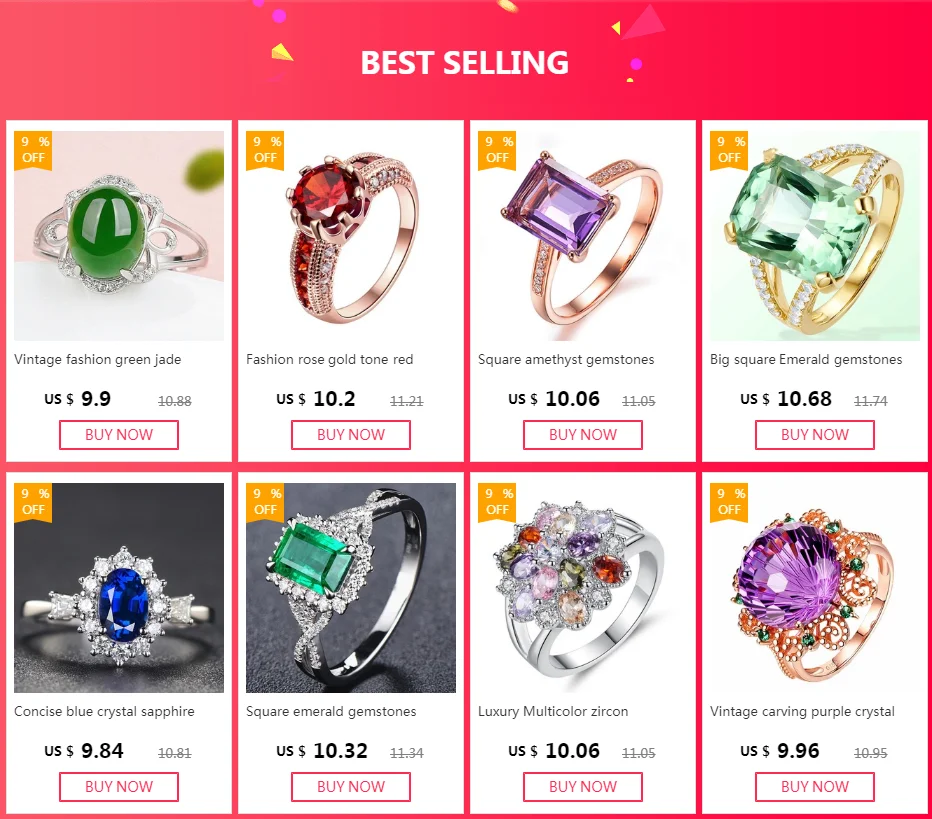Click Buy Now under Concise blue crystal sapphire
This screenshot has height=819, width=932.
[119, 787]
